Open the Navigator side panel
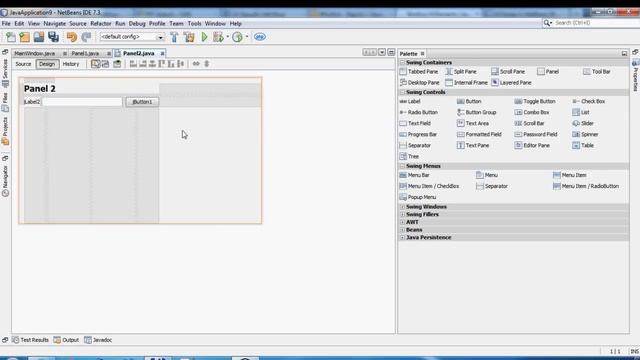Screen dimensions: 640x360 tap(5, 181)
